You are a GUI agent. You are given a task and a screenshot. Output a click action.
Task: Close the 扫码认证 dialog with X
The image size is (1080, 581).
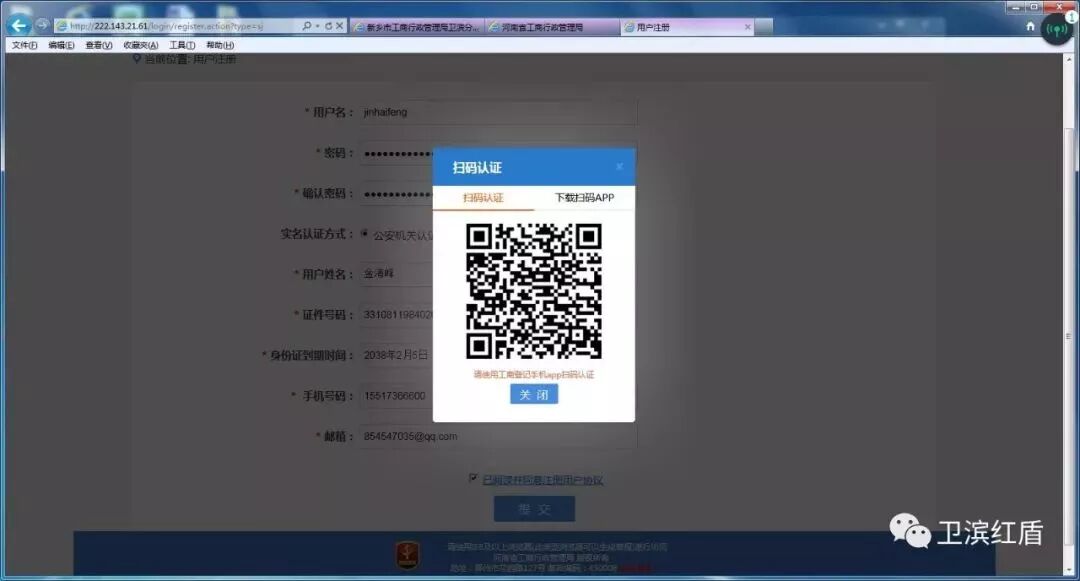619,167
